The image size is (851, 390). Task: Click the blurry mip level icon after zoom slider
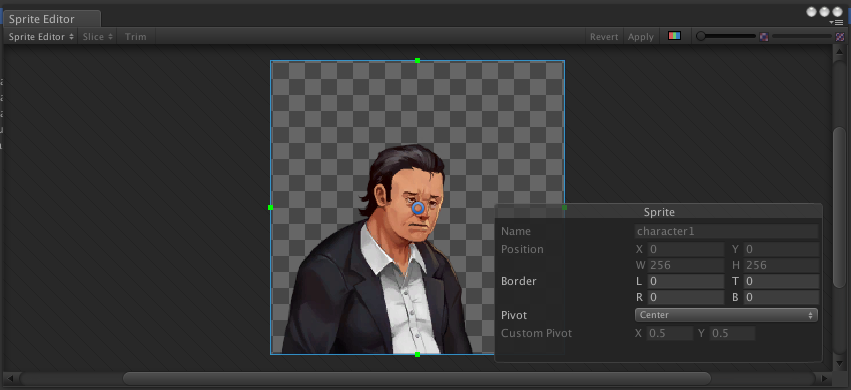[764, 37]
